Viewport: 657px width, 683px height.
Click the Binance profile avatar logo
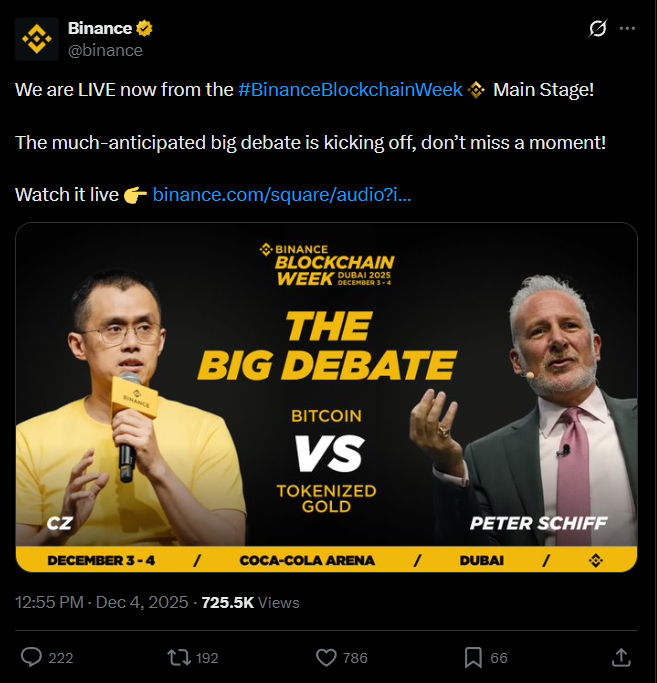(38, 39)
